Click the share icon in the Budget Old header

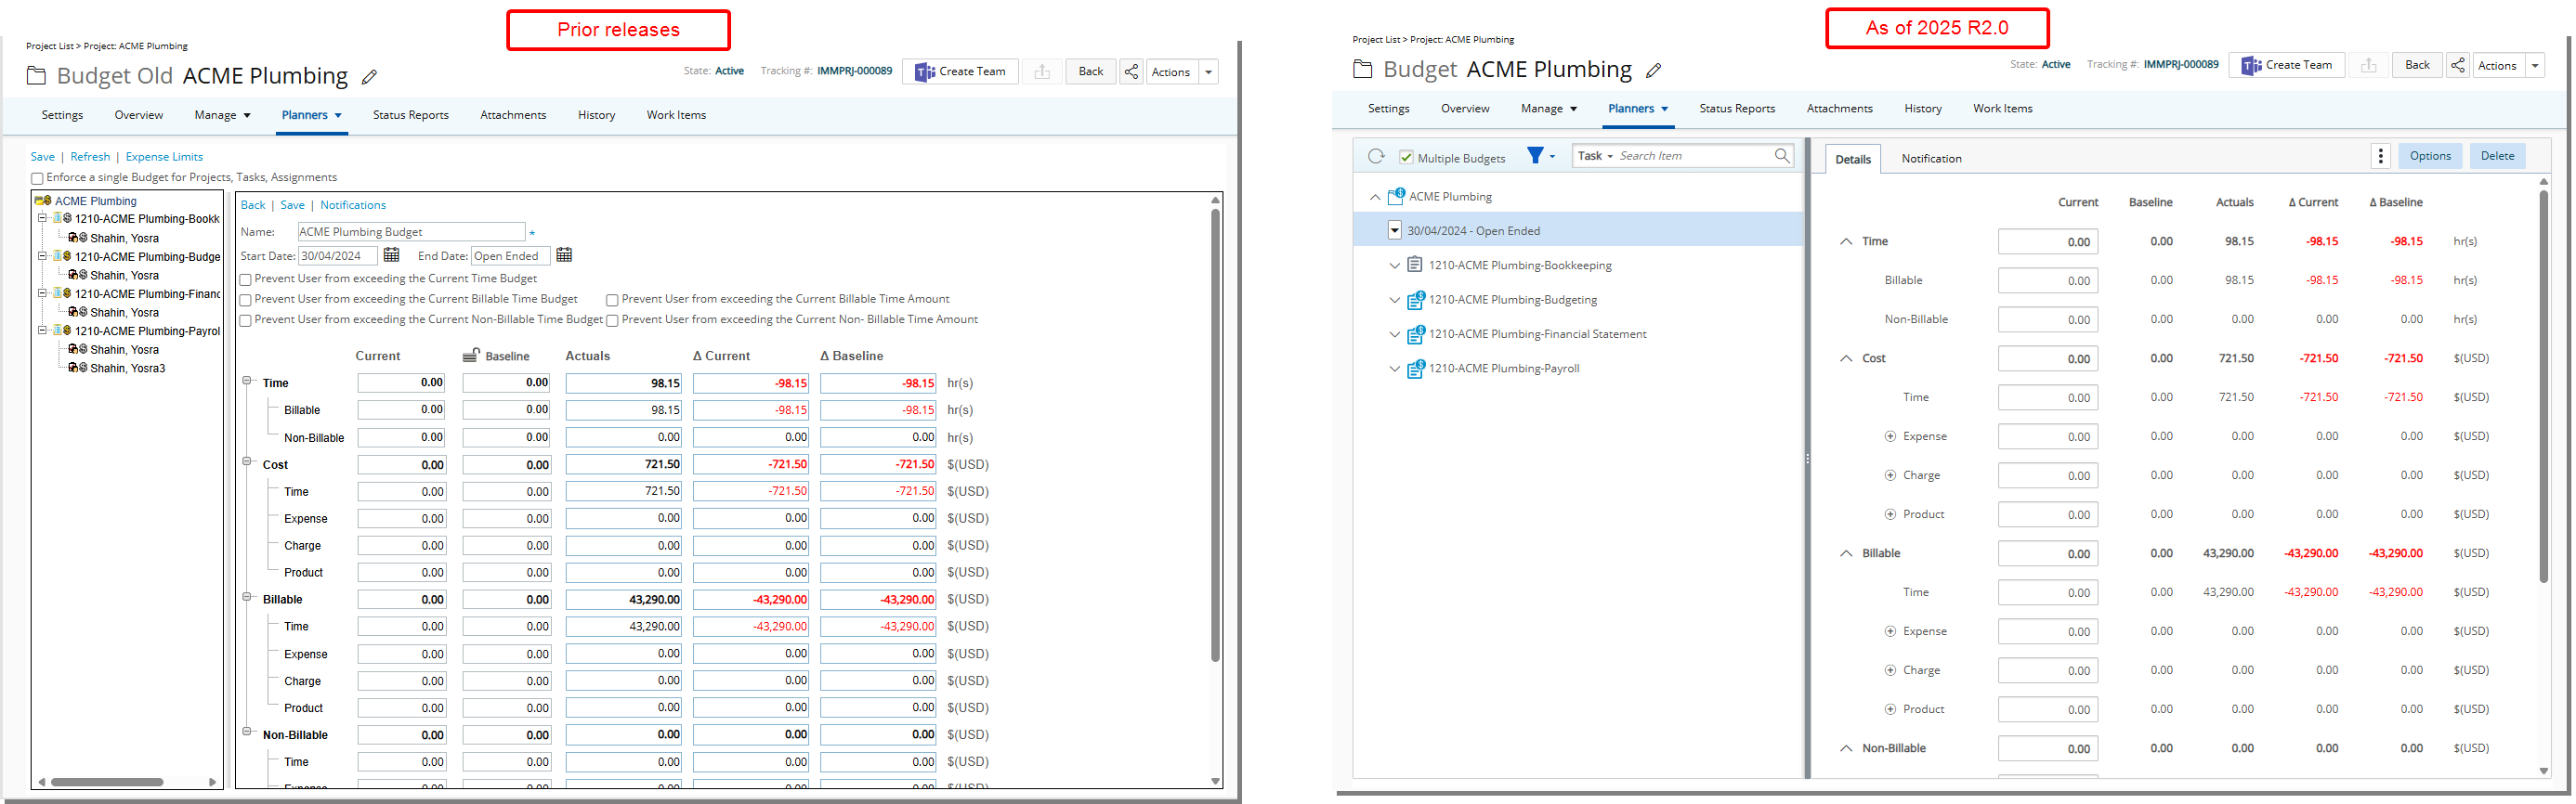(x=1131, y=72)
